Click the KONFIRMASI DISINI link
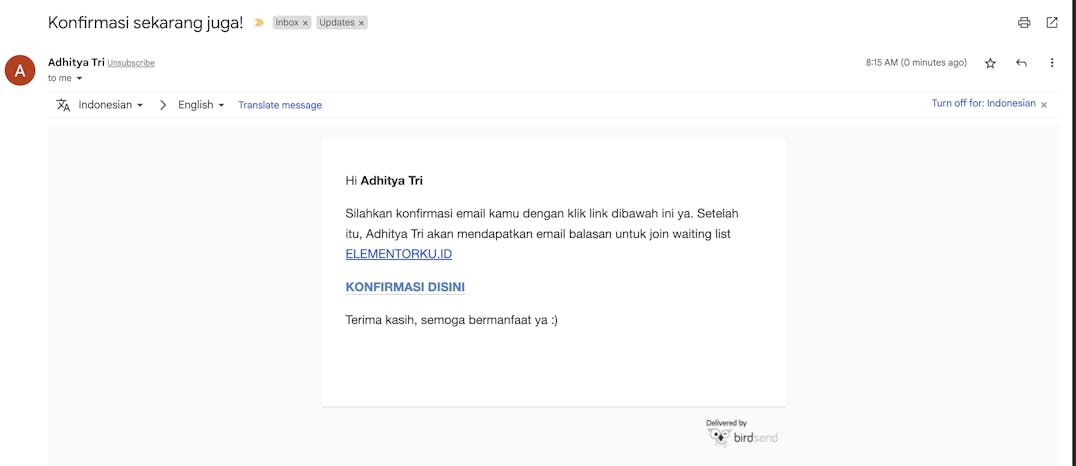 click(405, 287)
